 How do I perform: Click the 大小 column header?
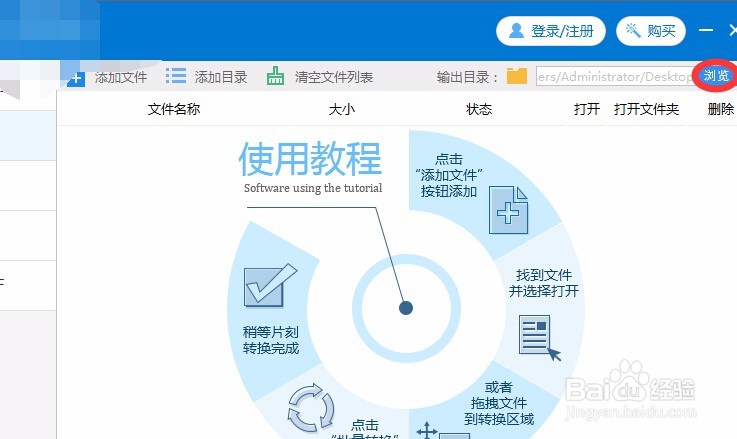pyautogui.click(x=342, y=109)
